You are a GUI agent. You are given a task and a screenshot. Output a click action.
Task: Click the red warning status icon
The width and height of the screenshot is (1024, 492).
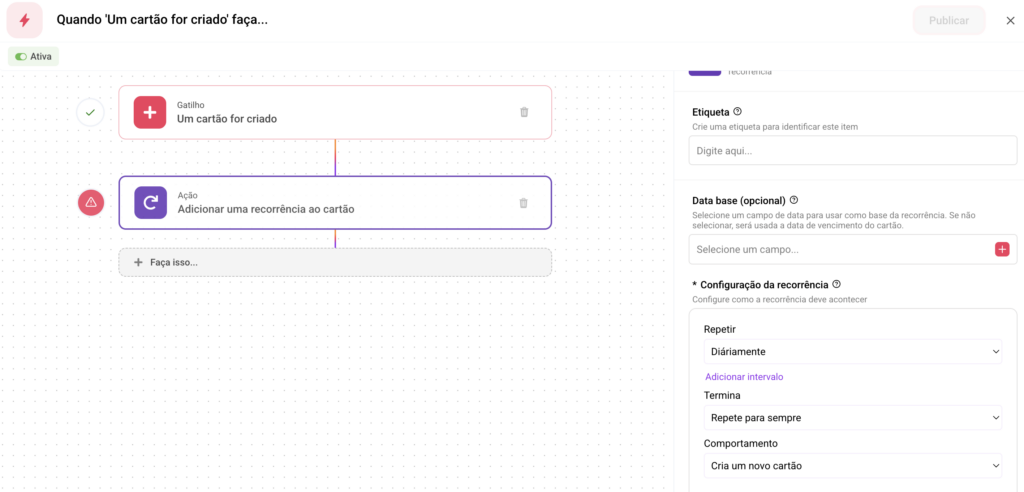91,203
